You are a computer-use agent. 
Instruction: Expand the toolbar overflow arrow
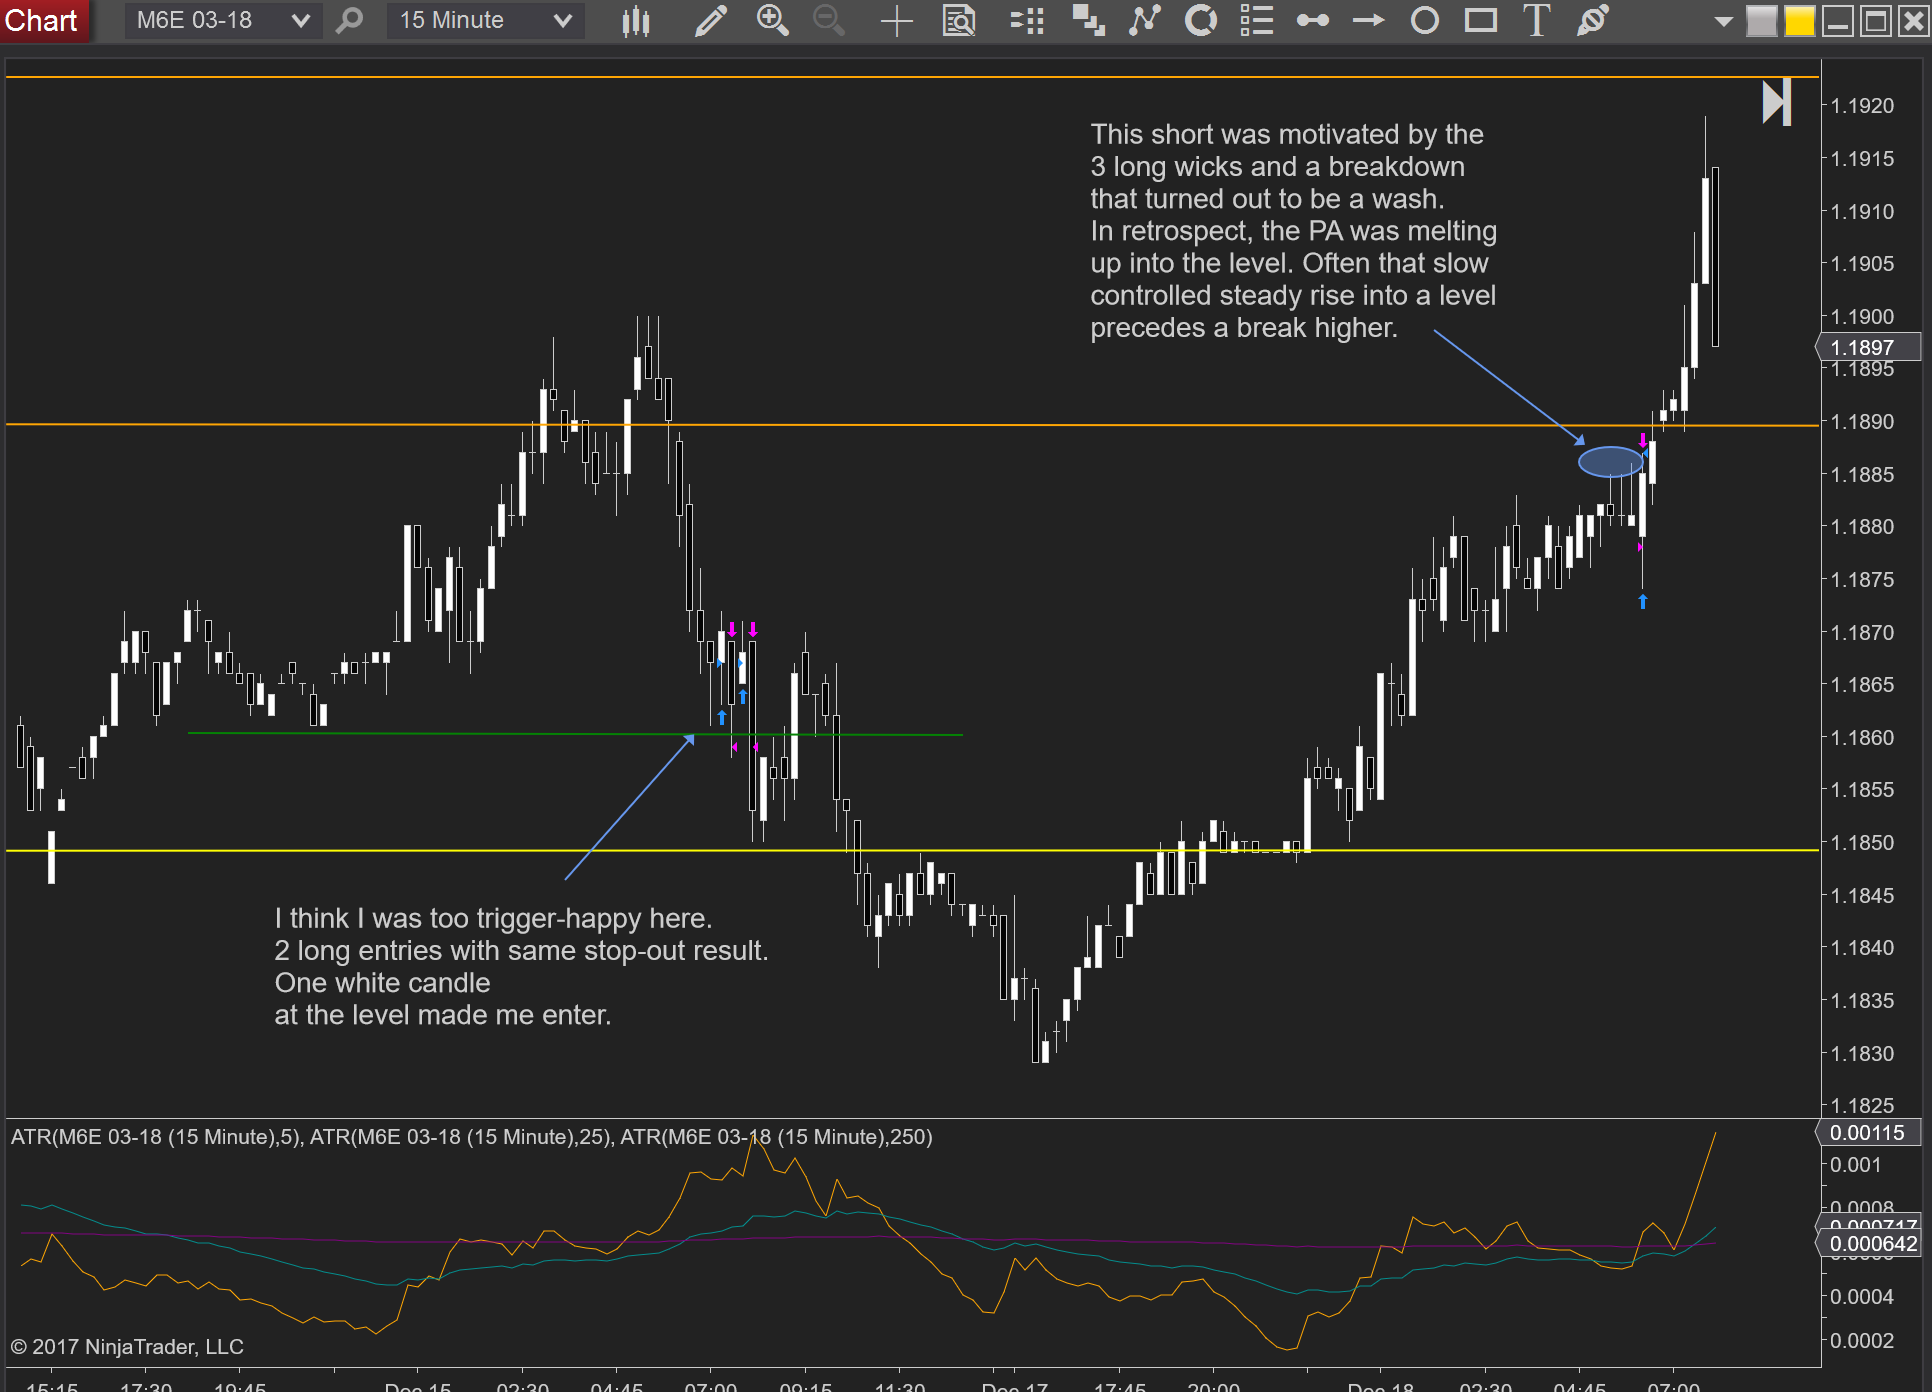[1723, 21]
